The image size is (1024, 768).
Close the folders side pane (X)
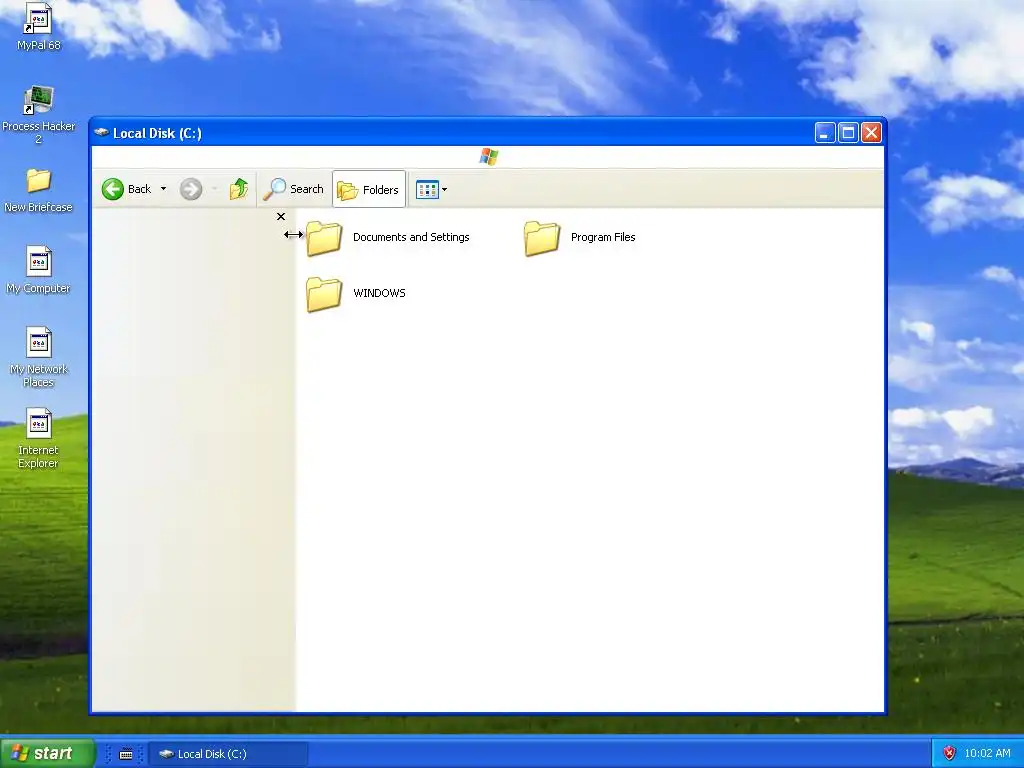(x=281, y=217)
